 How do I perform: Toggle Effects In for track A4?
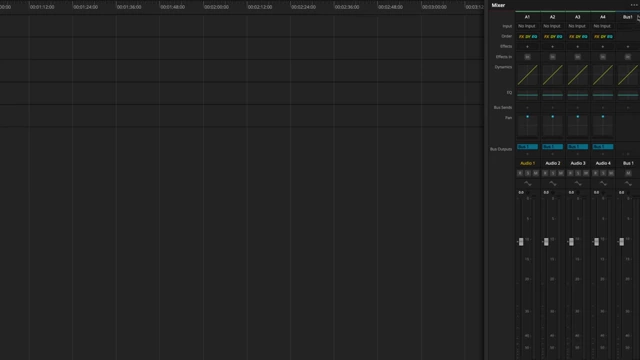tap(603, 57)
